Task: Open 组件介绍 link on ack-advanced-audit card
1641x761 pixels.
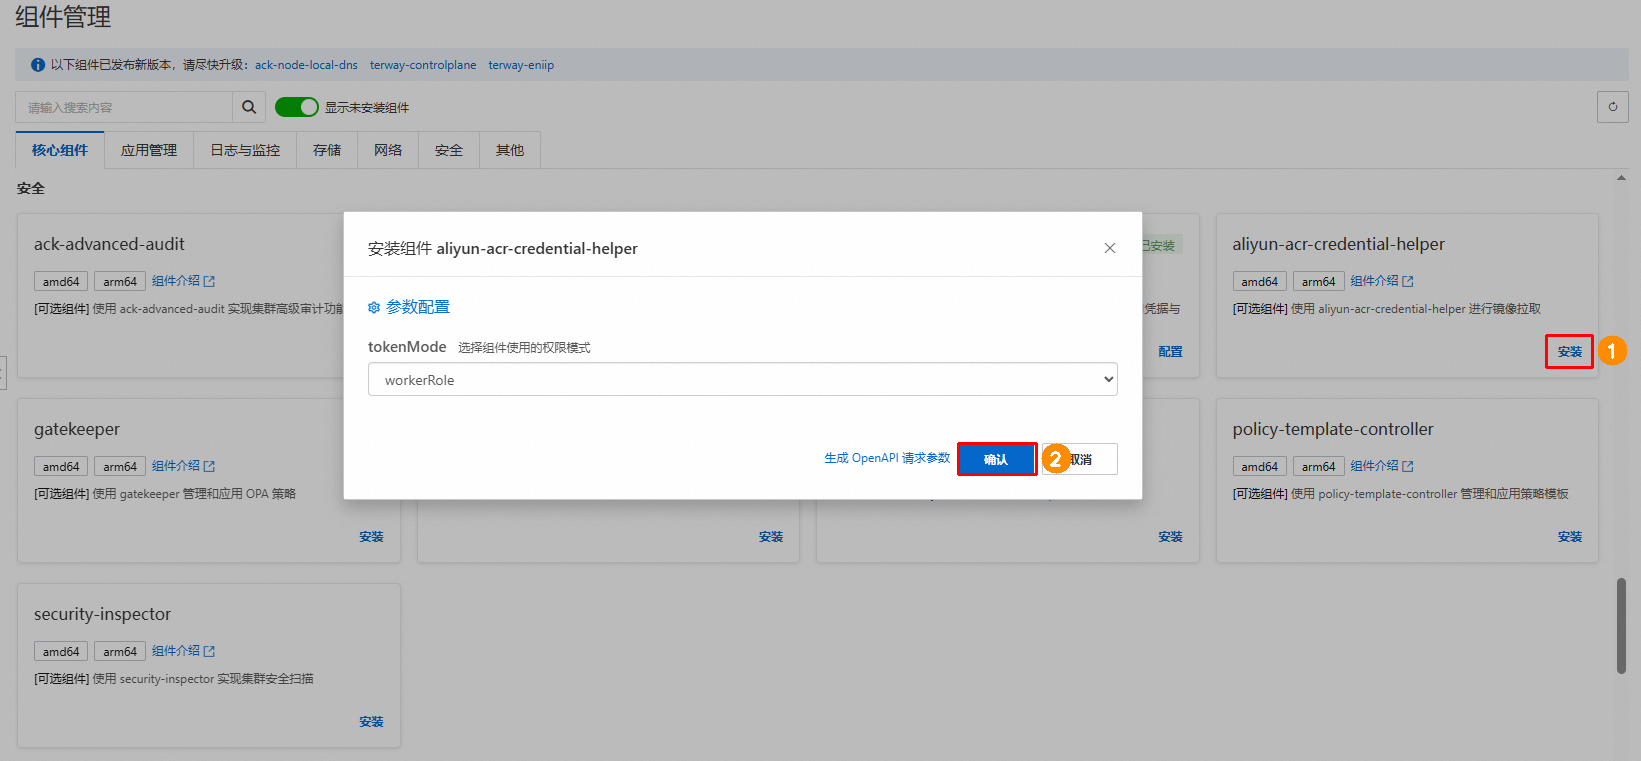Action: (176, 281)
